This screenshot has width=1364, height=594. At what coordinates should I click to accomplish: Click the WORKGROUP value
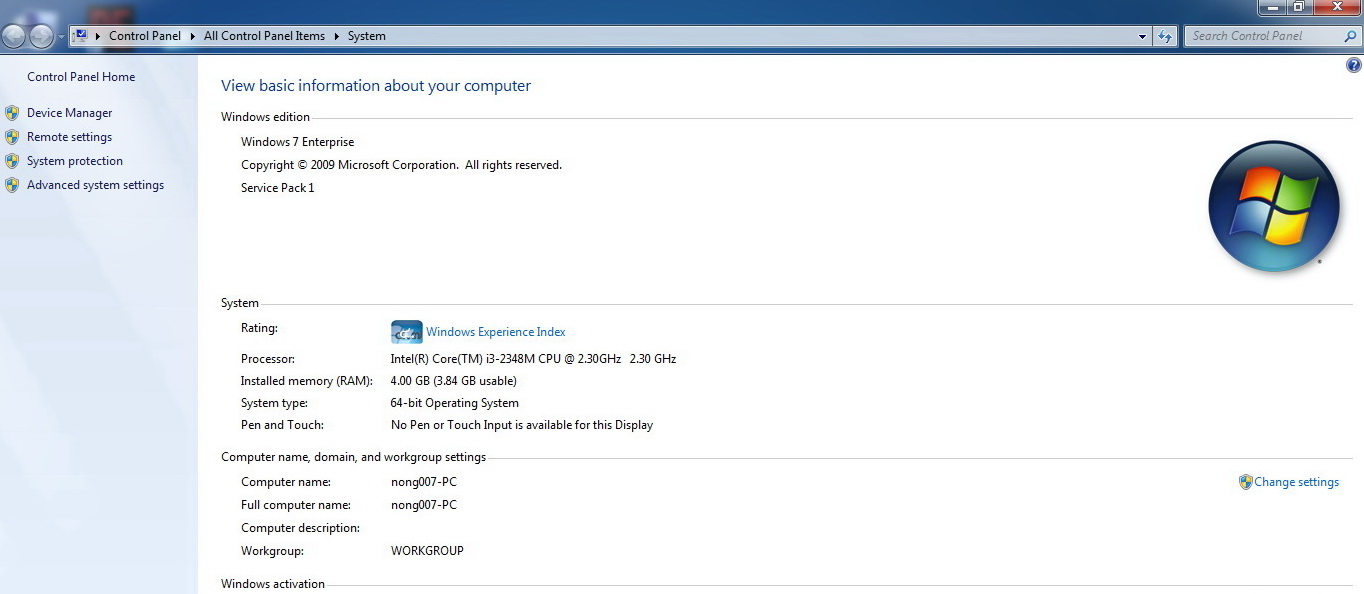427,551
